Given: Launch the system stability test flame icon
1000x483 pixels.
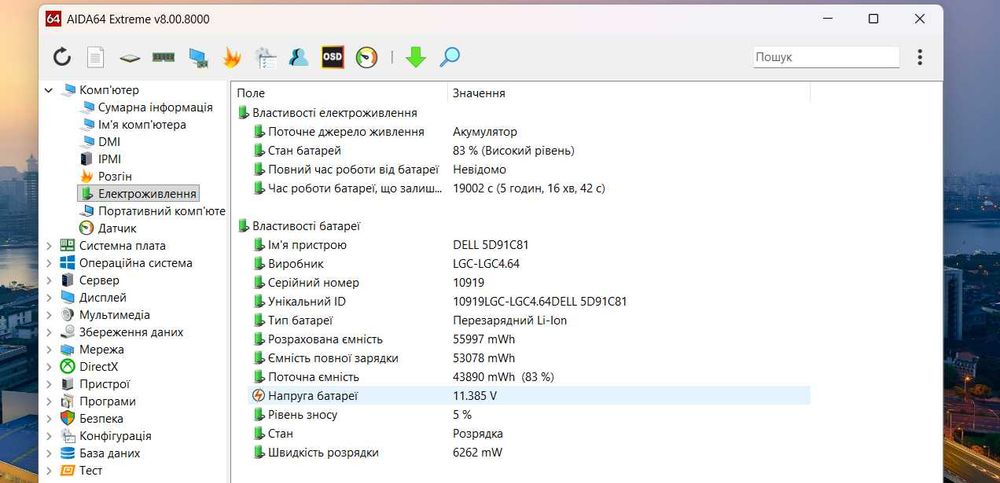Looking at the screenshot, I should pos(232,57).
